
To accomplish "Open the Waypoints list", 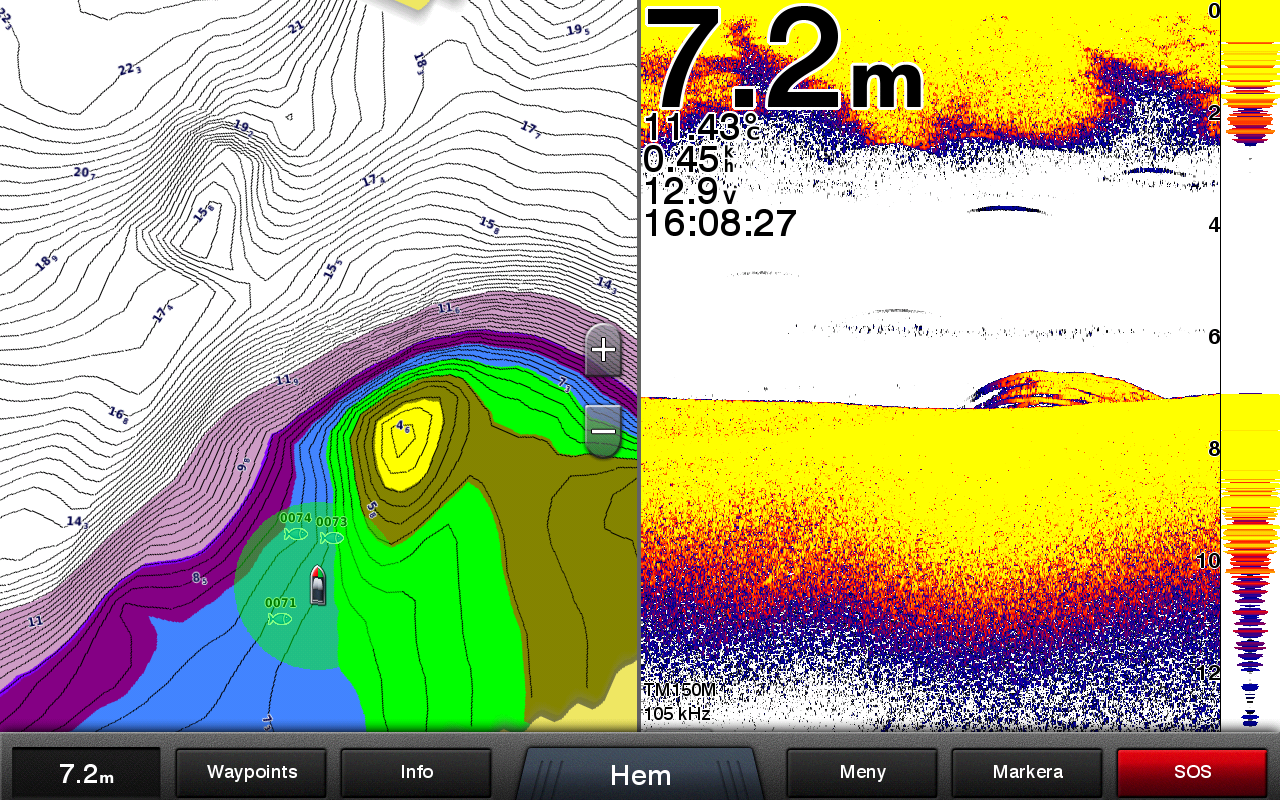I will [x=252, y=772].
